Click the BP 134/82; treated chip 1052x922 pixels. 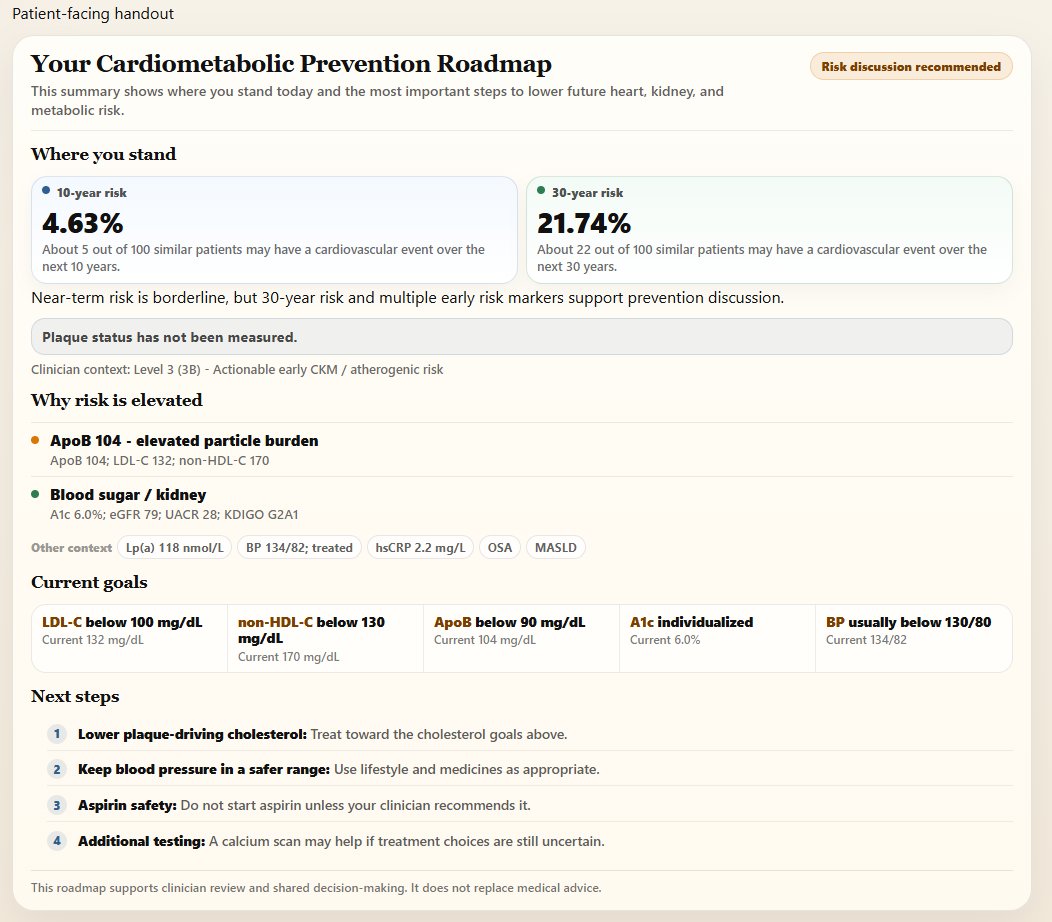point(299,548)
